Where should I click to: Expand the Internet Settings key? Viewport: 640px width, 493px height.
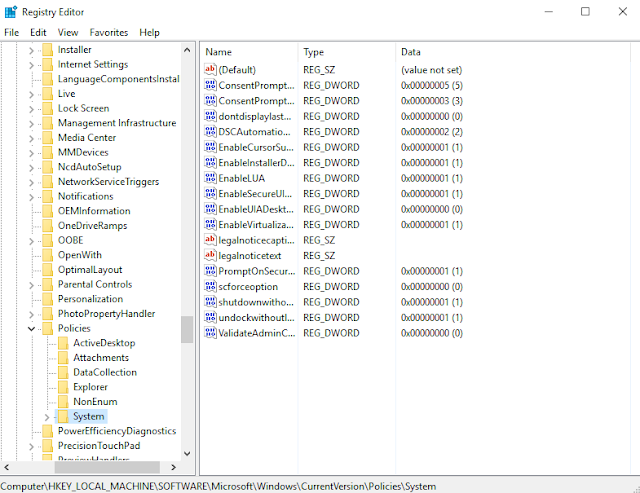[x=31, y=65]
